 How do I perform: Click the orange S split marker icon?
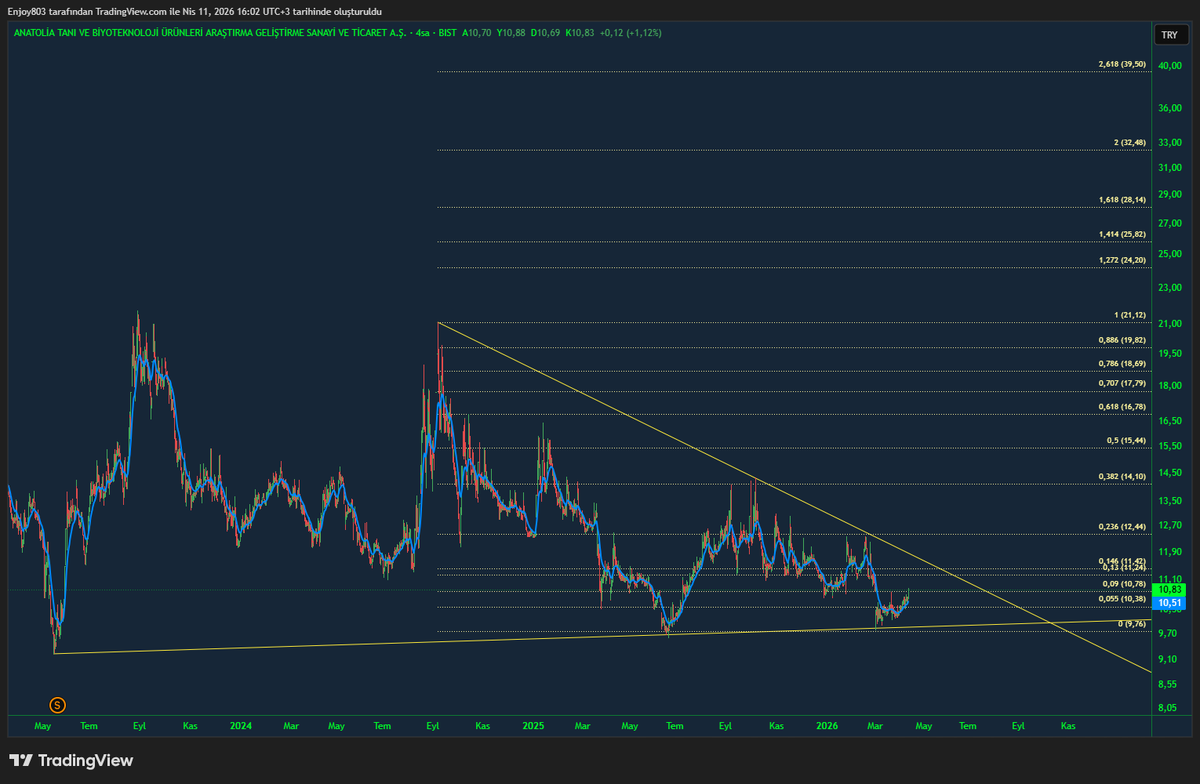(x=57, y=704)
